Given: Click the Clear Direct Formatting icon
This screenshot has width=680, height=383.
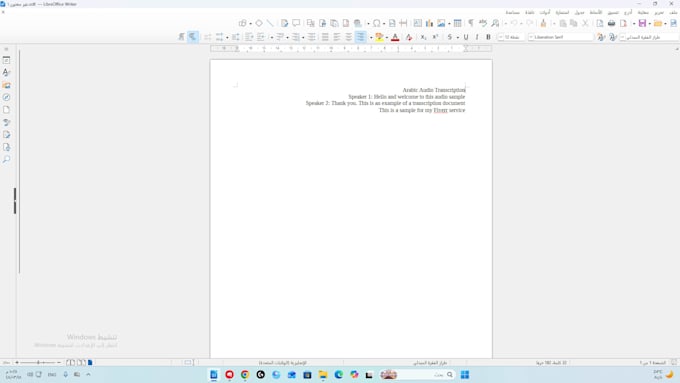Looking at the screenshot, I should pos(409,37).
